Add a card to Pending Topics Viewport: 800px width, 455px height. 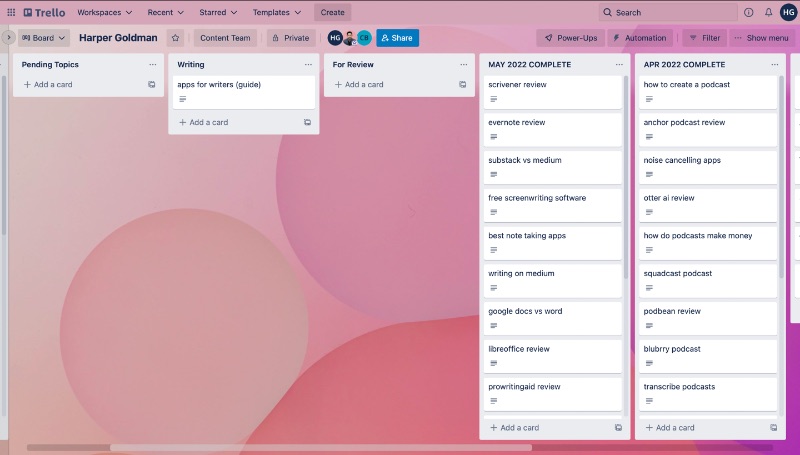pyautogui.click(x=48, y=85)
